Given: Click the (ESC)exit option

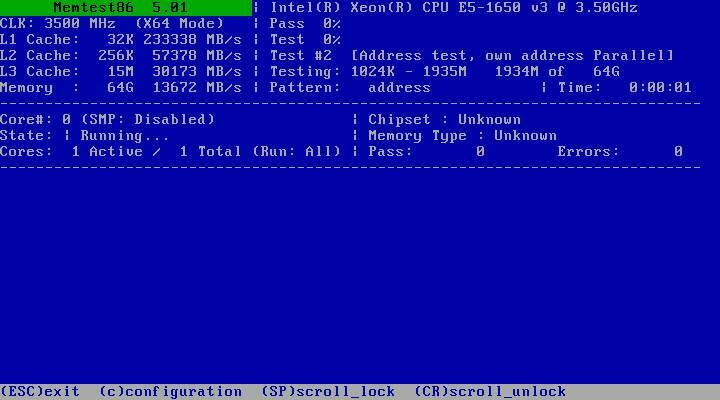Looking at the screenshot, I should (40, 392).
